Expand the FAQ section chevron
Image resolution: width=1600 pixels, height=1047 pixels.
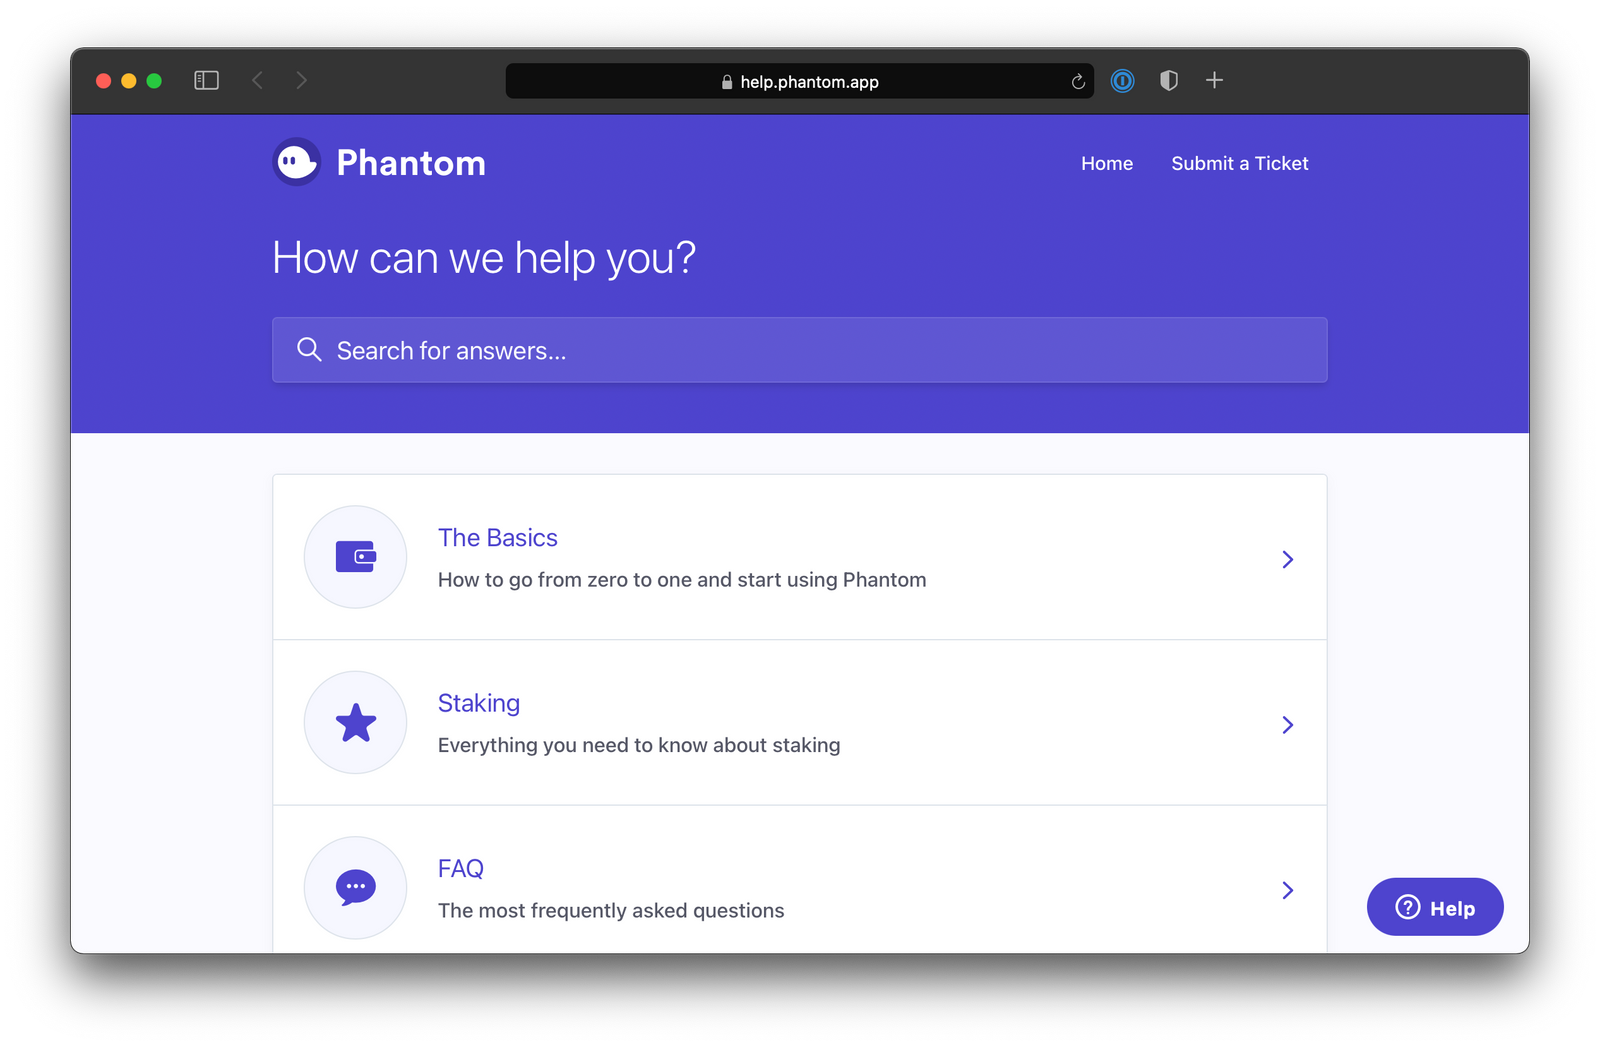(1287, 890)
